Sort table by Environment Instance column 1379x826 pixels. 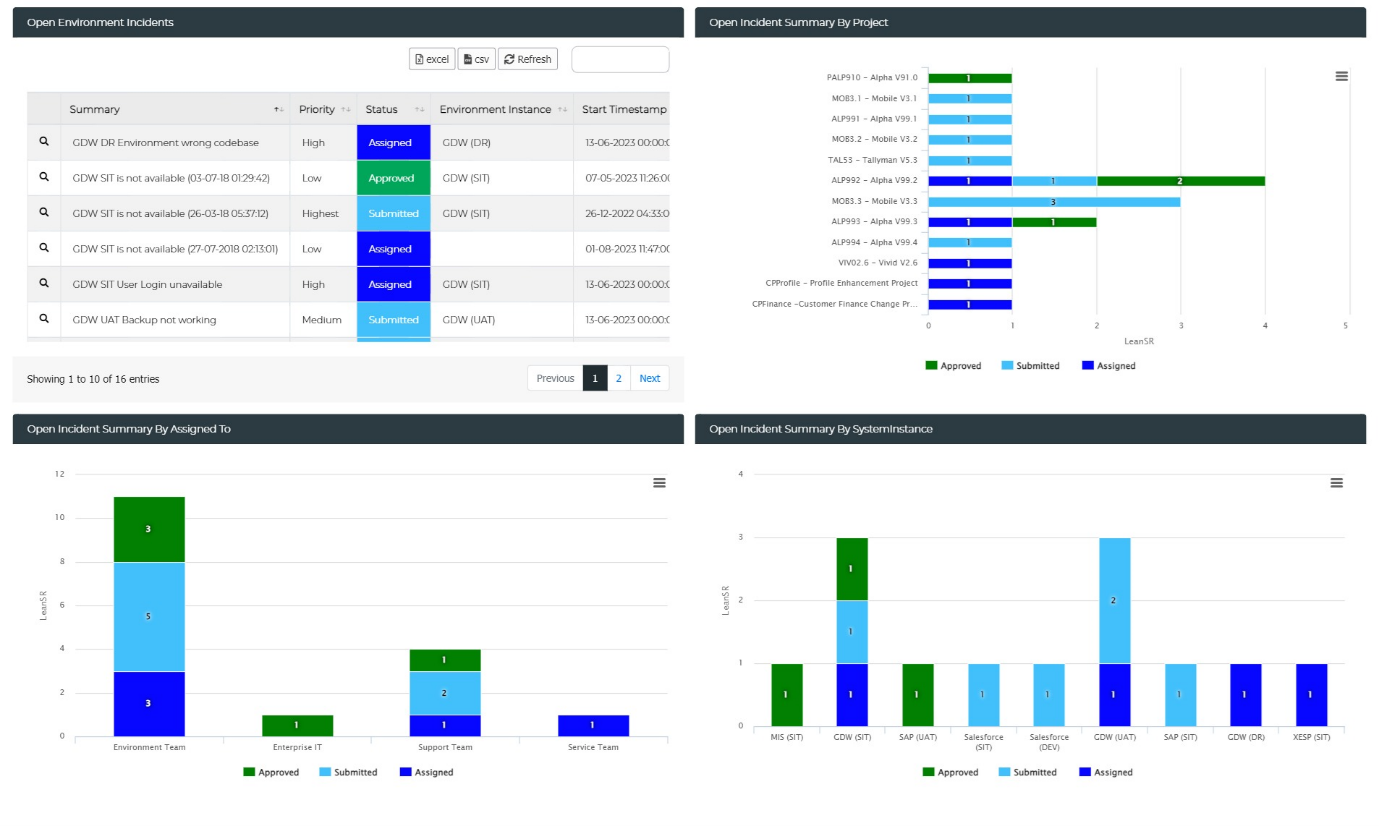[x=502, y=109]
